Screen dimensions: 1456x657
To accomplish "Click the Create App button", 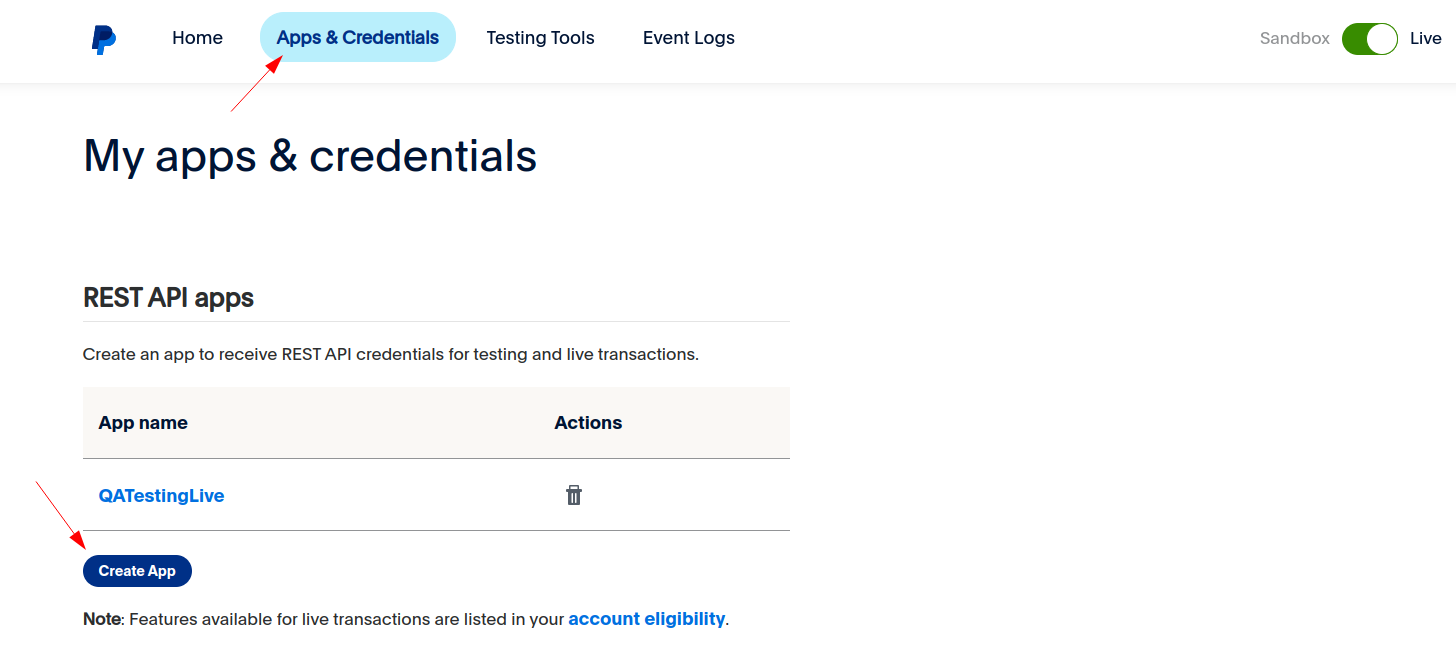I will (x=137, y=571).
